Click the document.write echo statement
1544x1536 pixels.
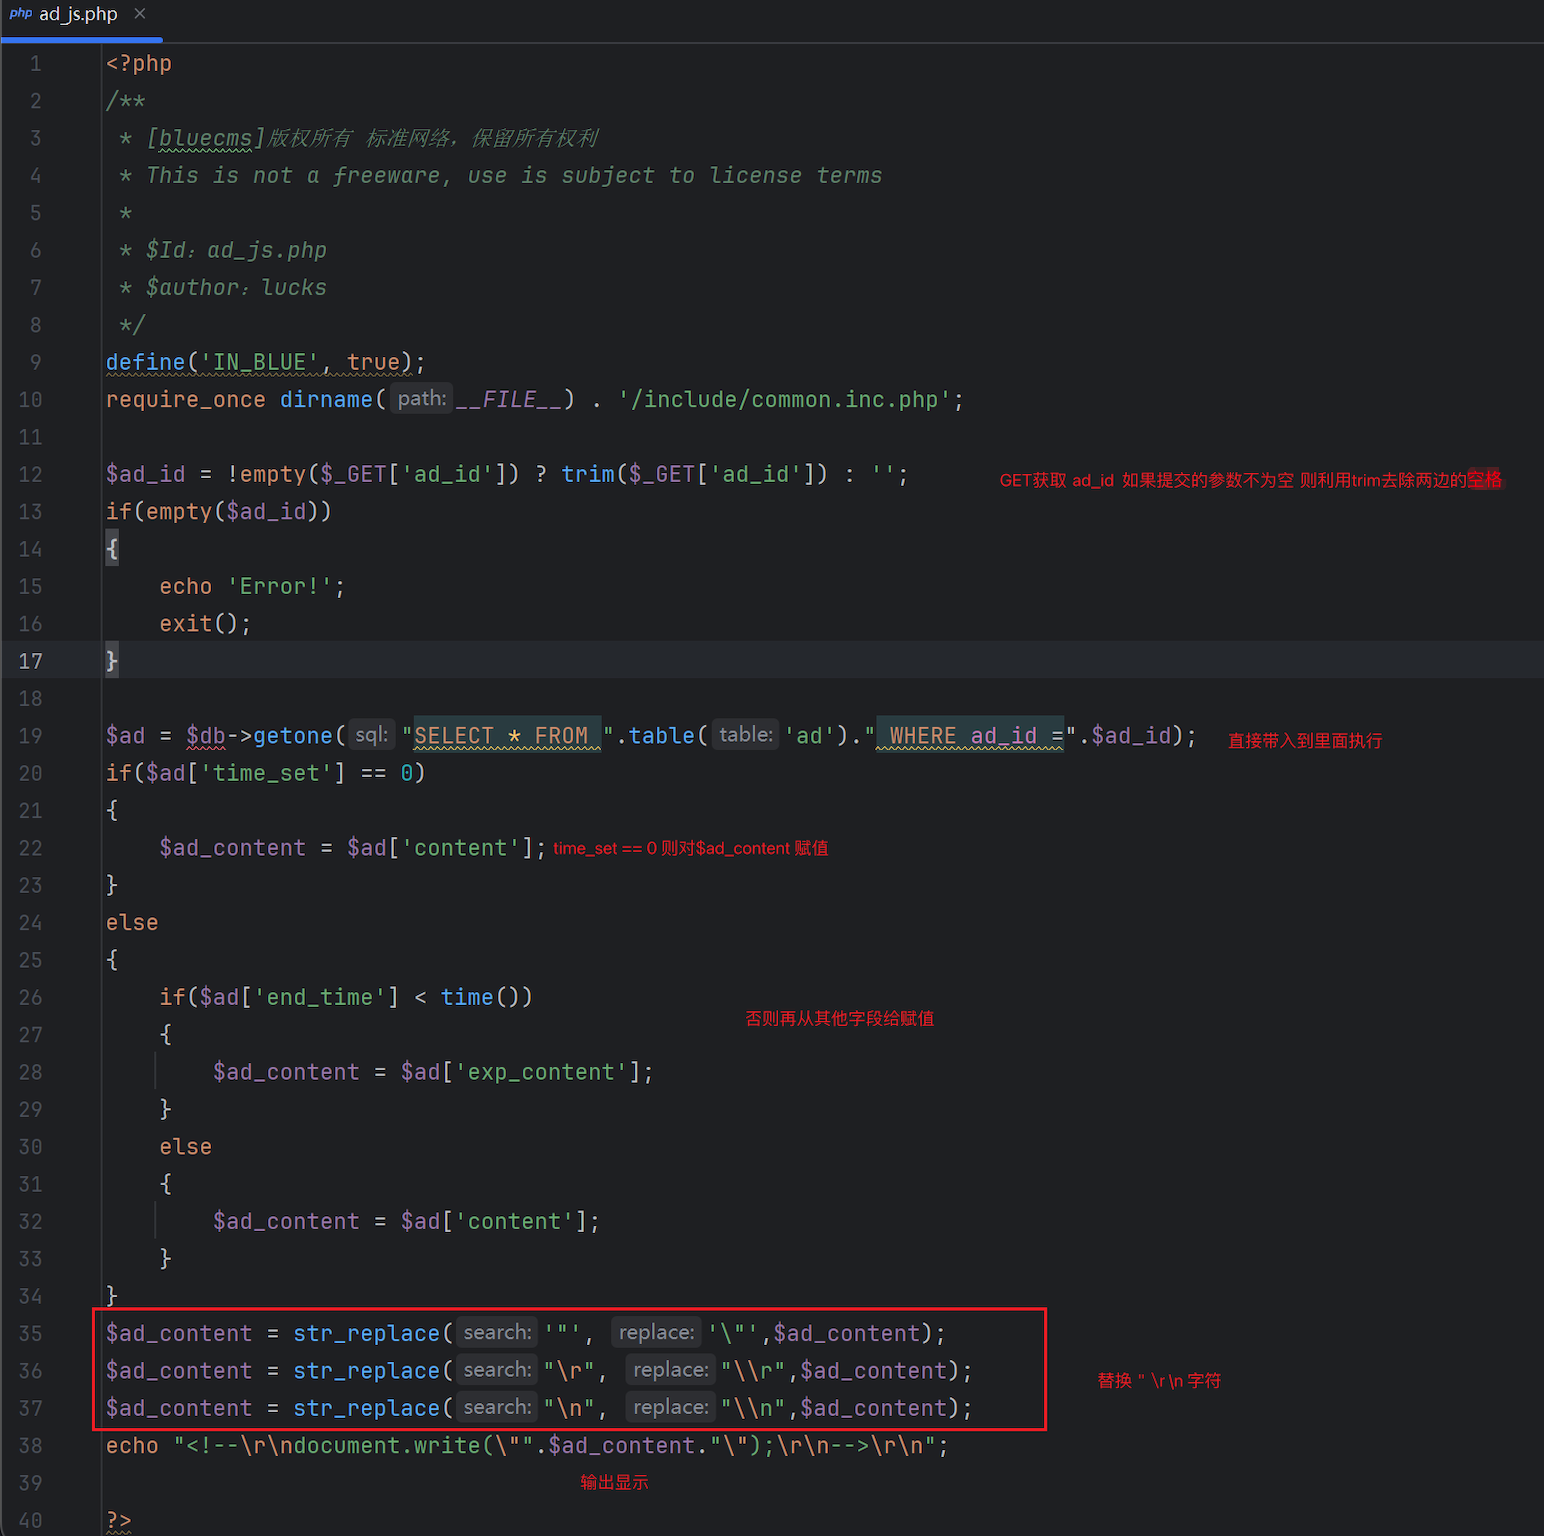tap(527, 1446)
